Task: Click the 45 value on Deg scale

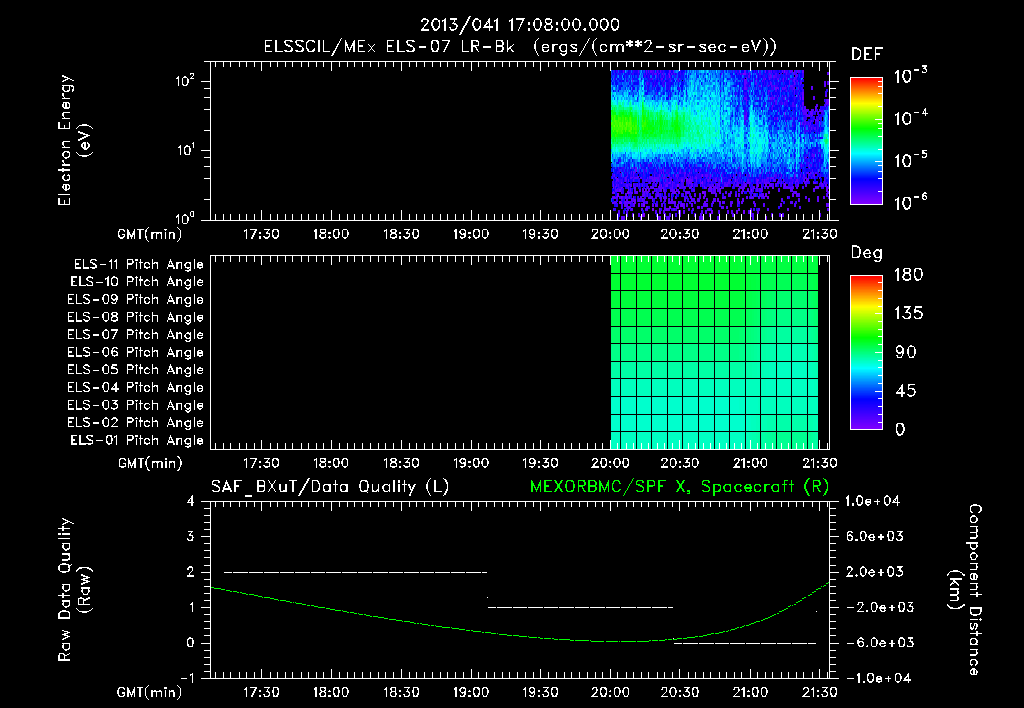Action: pos(906,391)
